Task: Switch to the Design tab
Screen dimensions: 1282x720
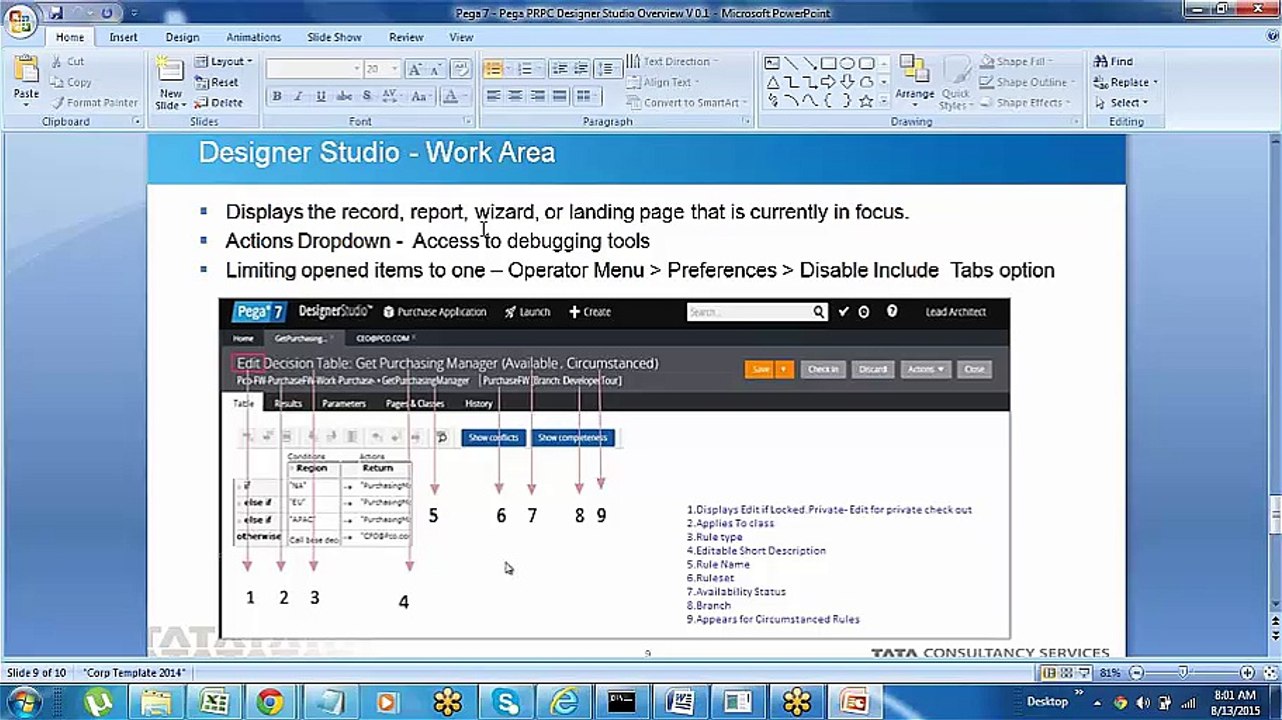Action: [x=182, y=37]
